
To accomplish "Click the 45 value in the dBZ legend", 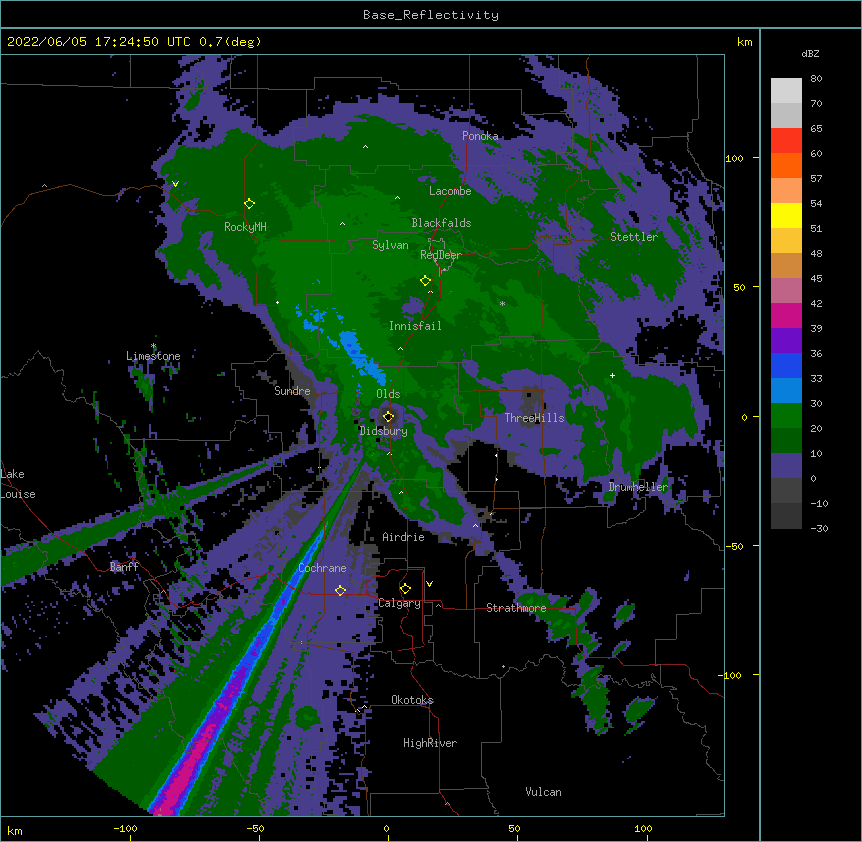I will [x=816, y=278].
